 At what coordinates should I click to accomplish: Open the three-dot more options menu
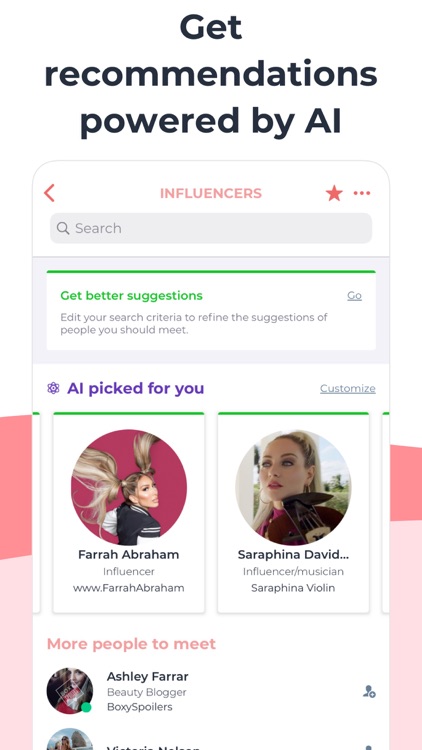coord(362,193)
